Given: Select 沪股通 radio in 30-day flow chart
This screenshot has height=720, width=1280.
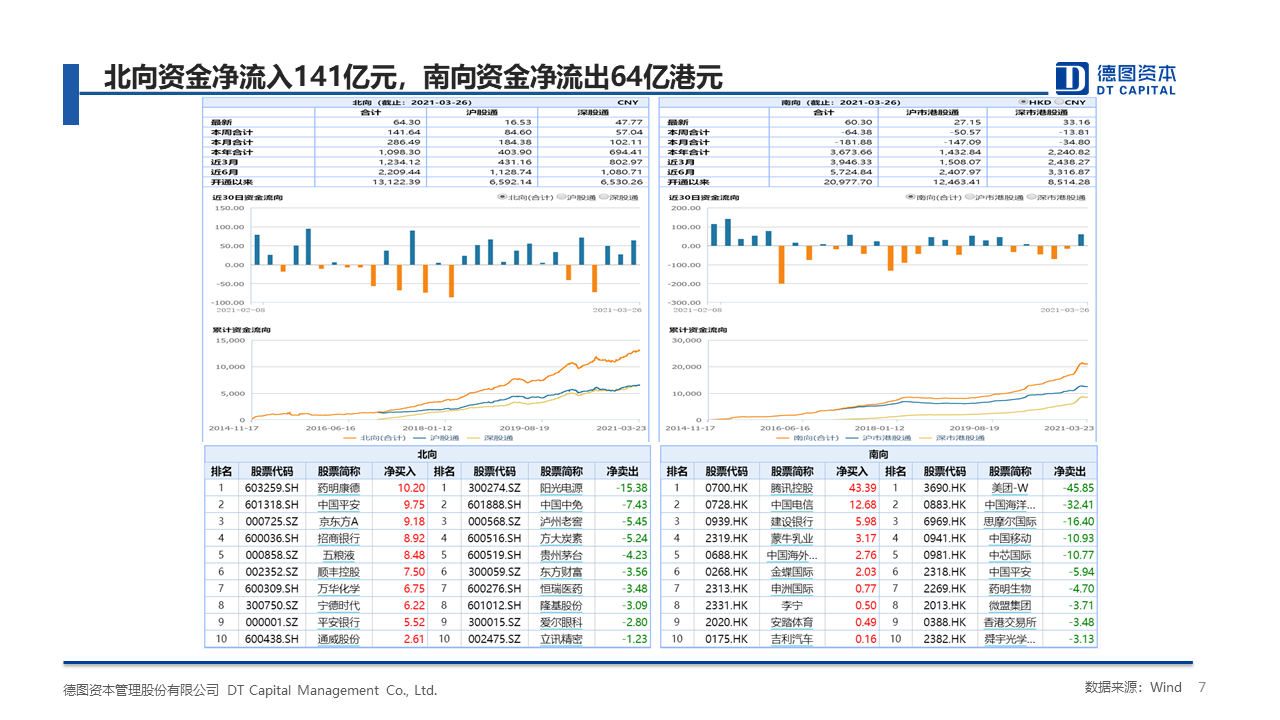Looking at the screenshot, I should 560,197.
